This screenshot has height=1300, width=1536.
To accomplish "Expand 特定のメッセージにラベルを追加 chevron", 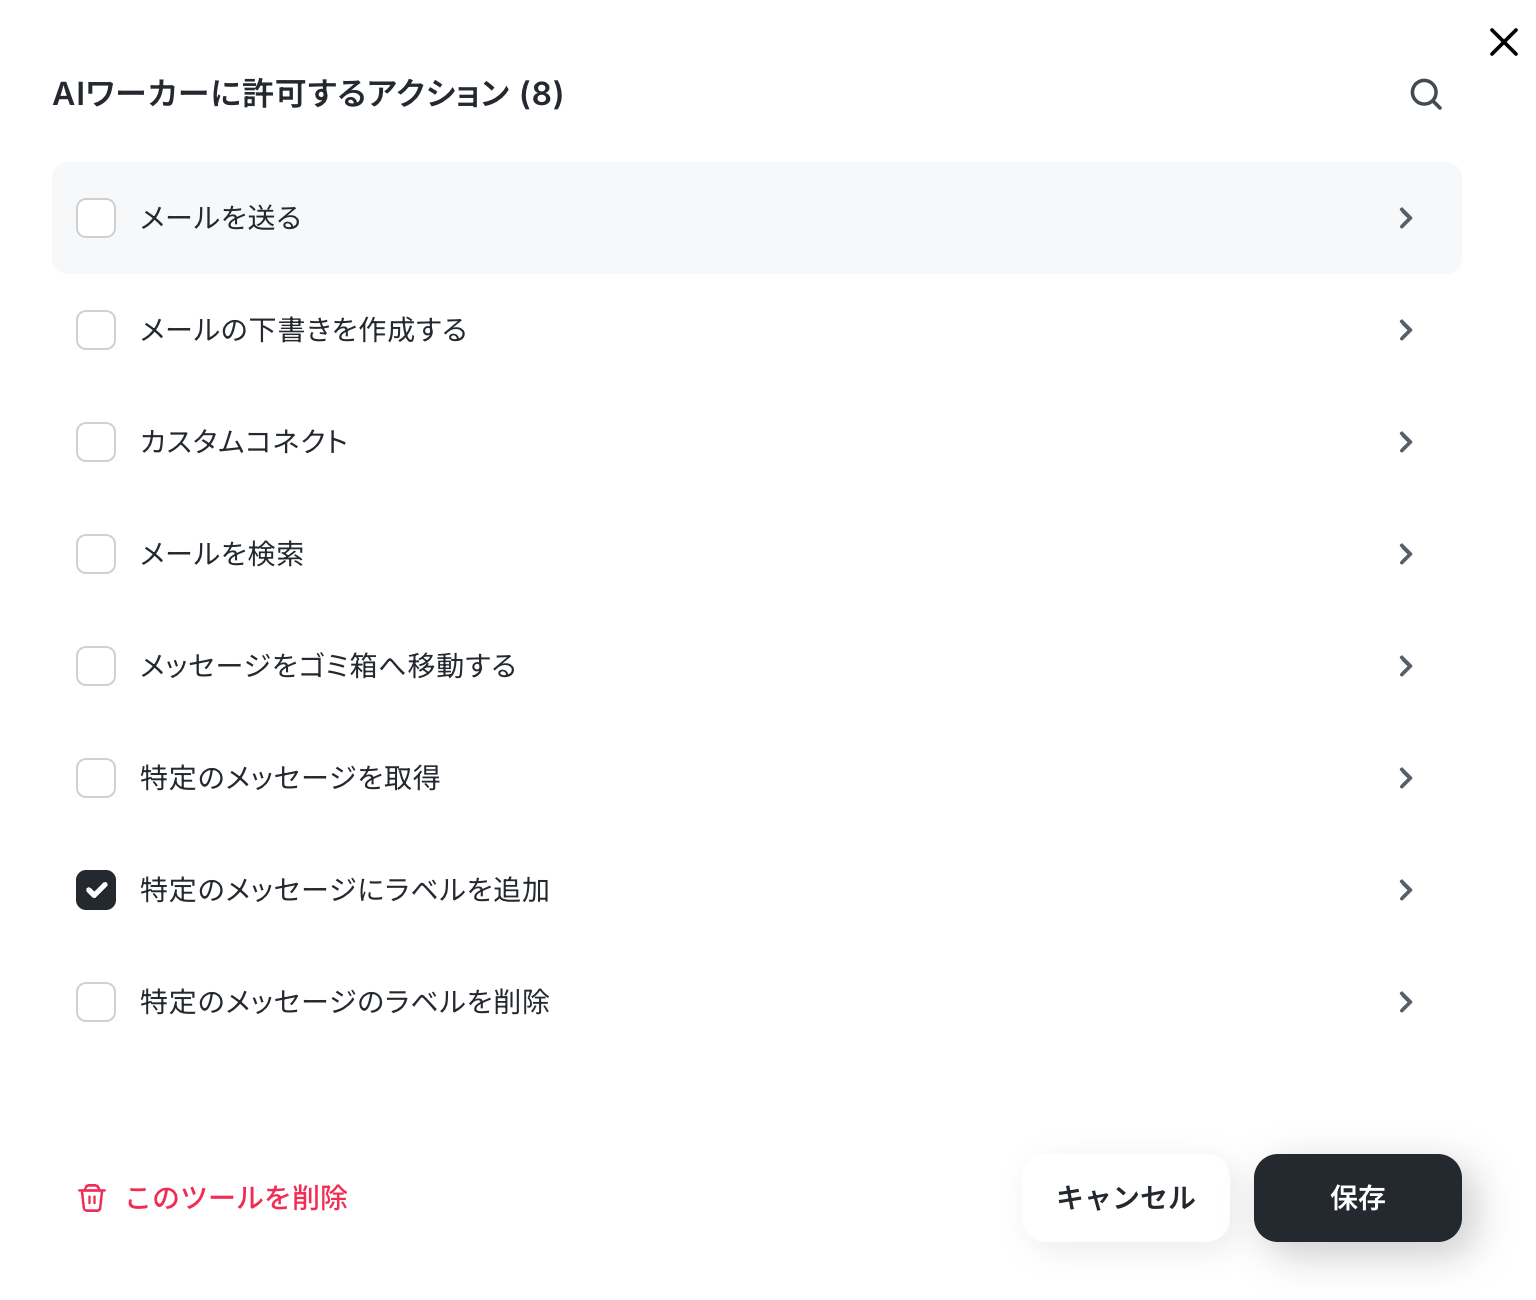I will click(1406, 890).
